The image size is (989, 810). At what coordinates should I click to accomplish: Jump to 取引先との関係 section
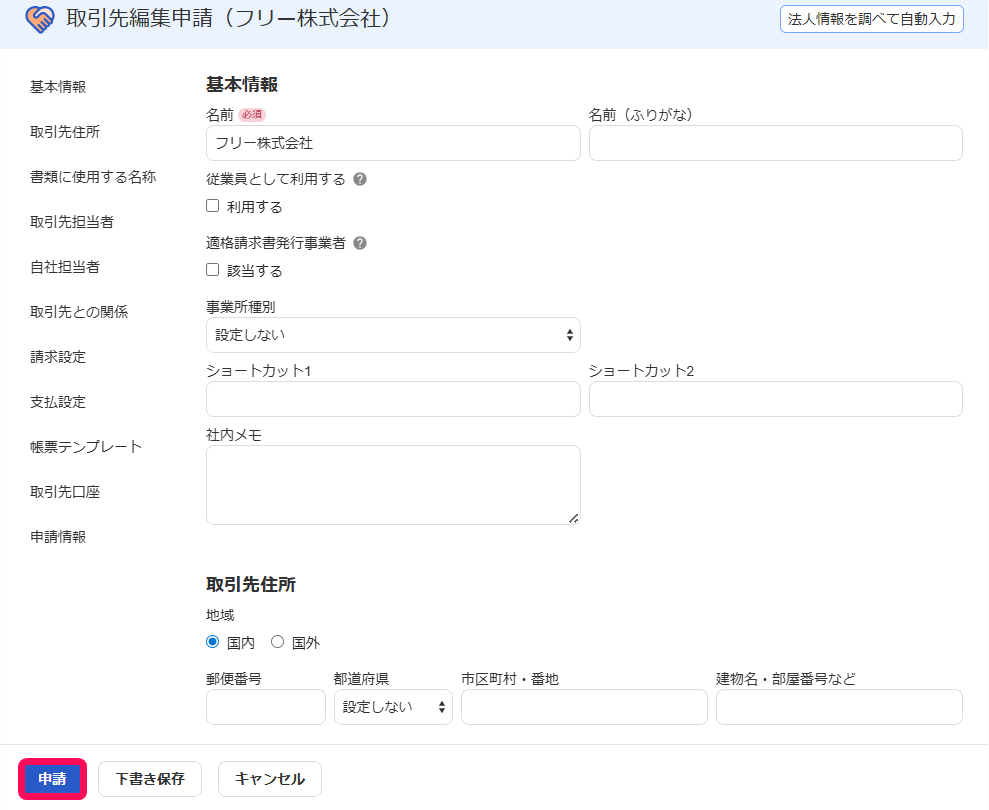click(x=79, y=312)
